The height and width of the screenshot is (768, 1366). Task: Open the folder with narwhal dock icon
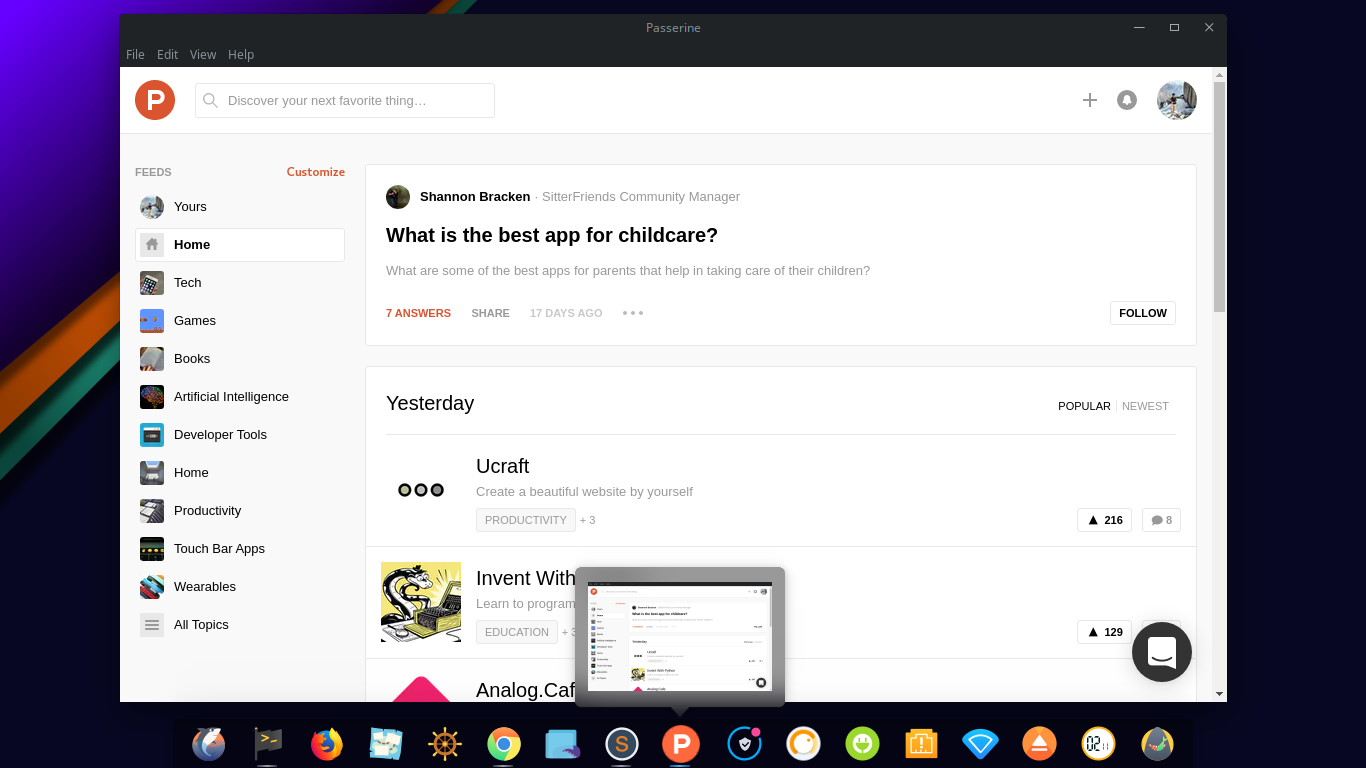[x=563, y=744]
